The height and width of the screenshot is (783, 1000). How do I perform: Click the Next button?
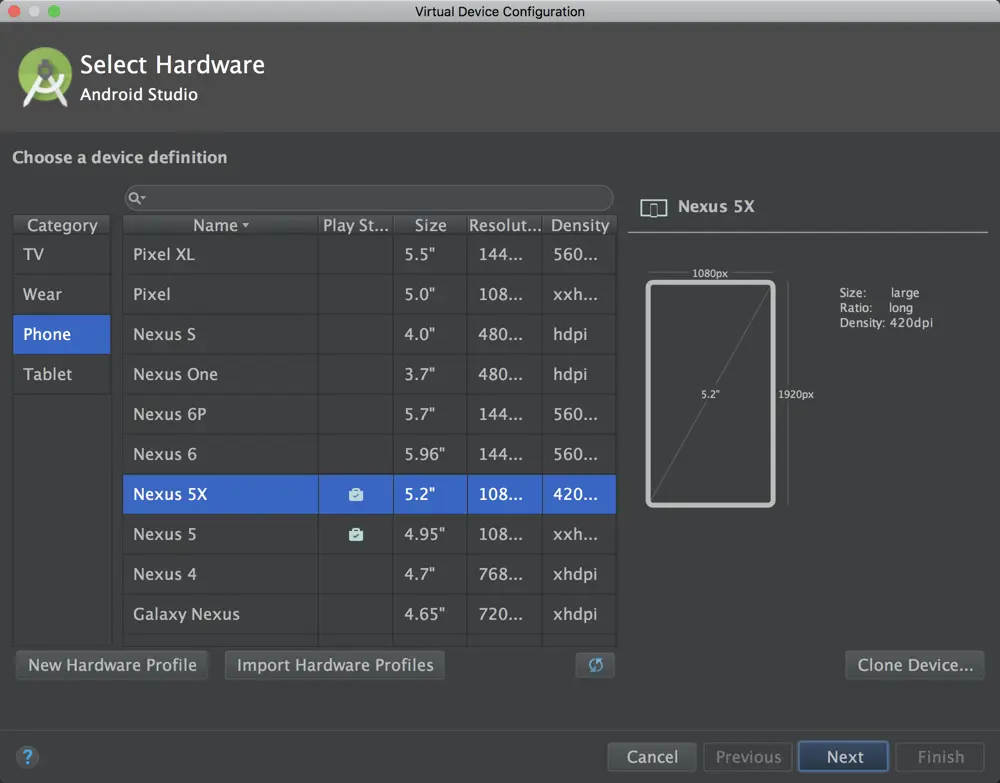tap(844, 757)
